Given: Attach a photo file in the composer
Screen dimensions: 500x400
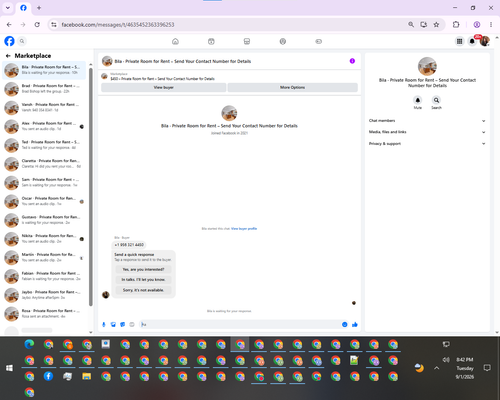Looking at the screenshot, I should pos(113,324).
